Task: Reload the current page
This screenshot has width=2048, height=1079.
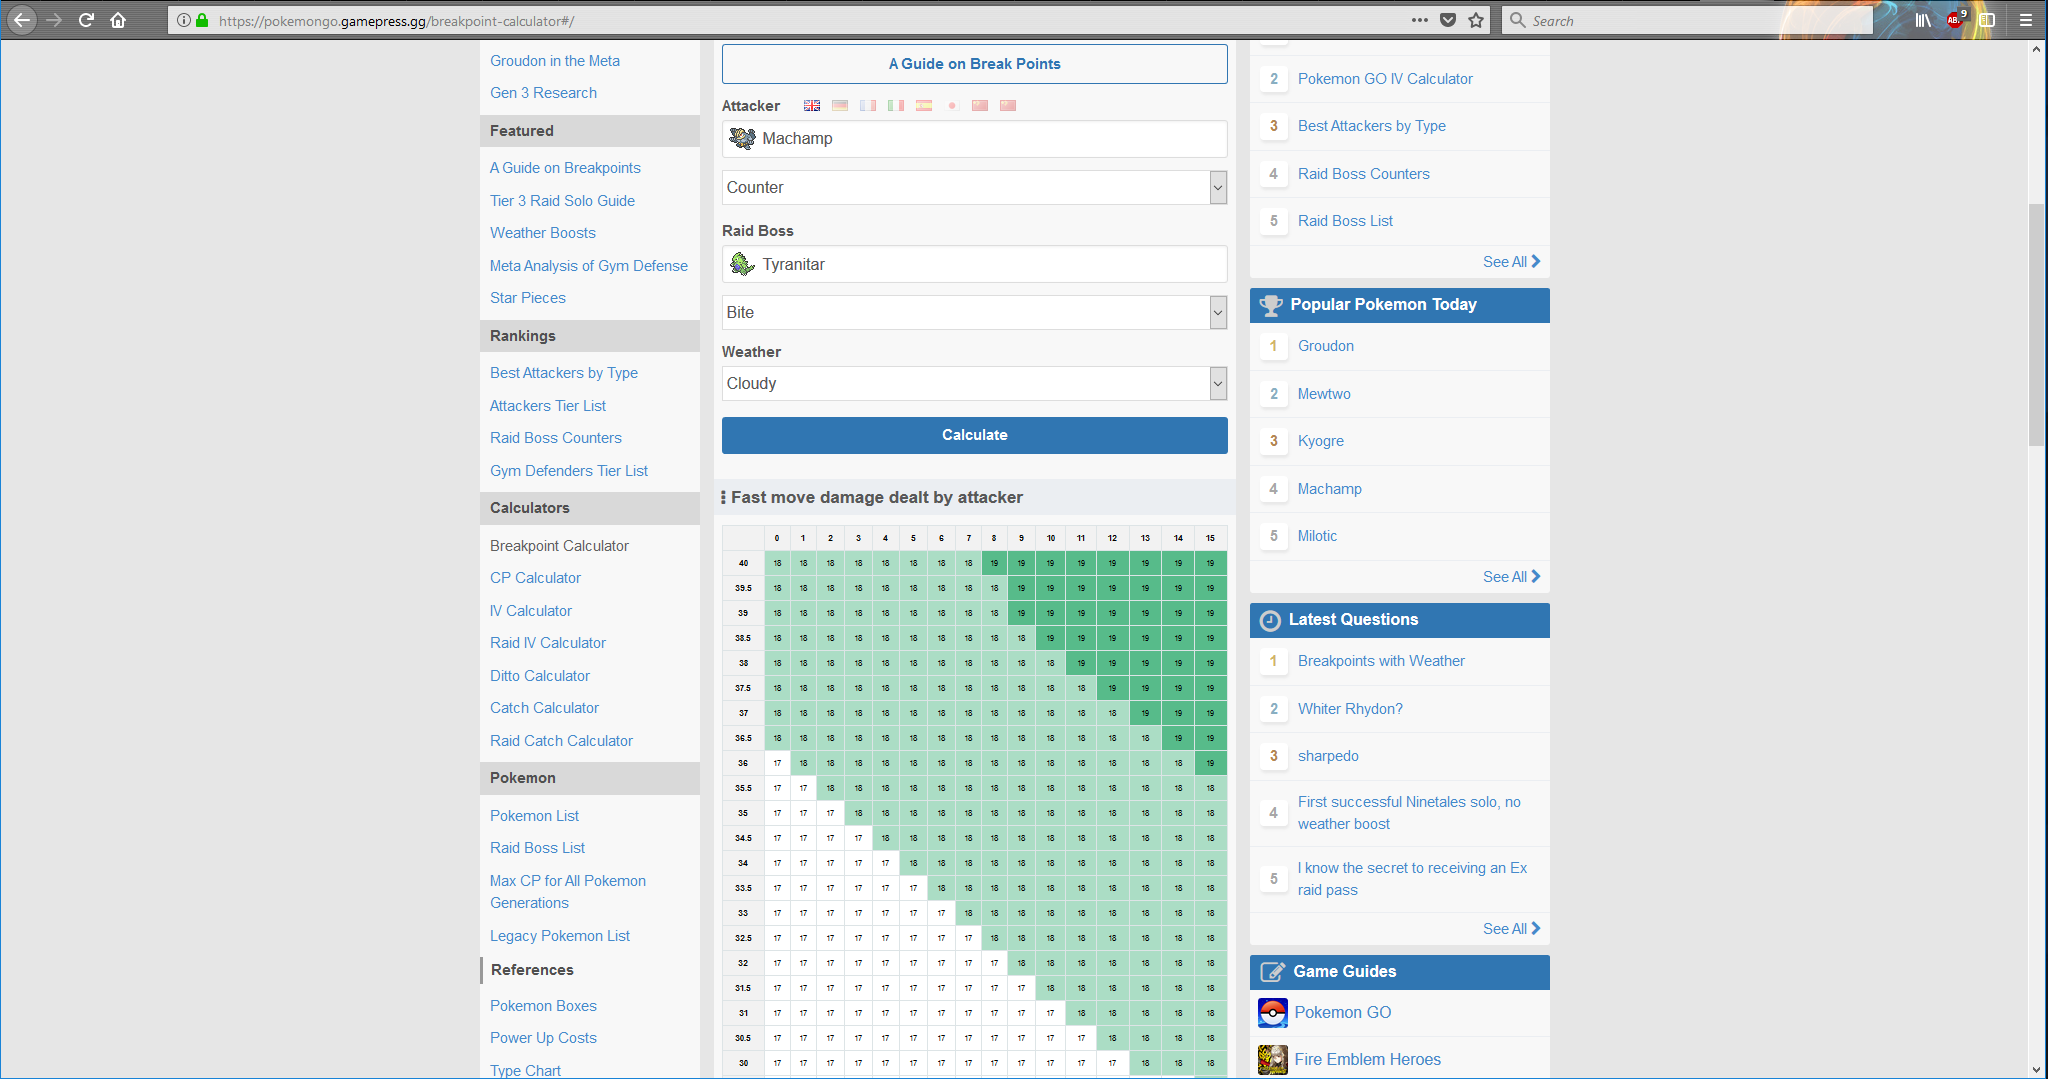Action: click(x=86, y=20)
